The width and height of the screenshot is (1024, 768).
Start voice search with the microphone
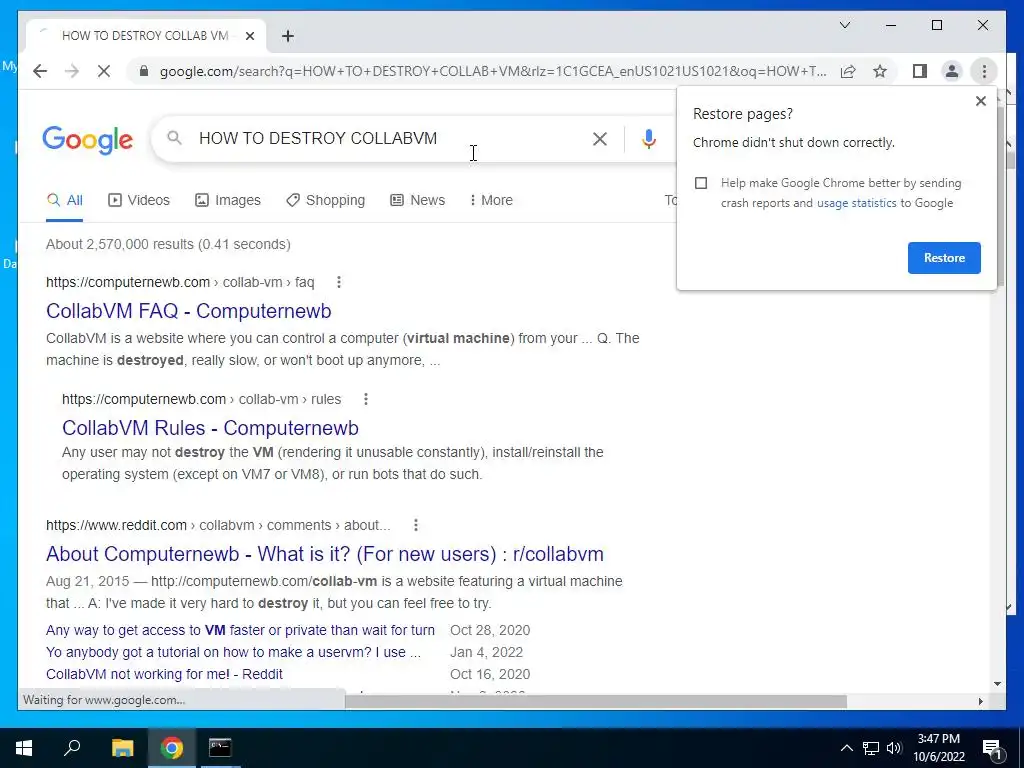click(648, 138)
